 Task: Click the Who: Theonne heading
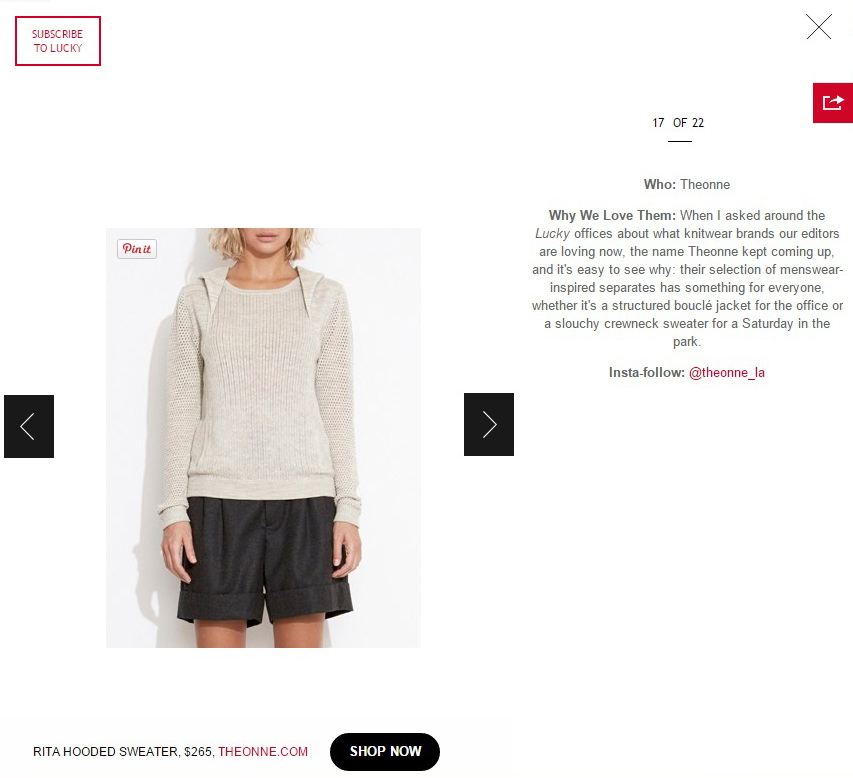click(687, 184)
